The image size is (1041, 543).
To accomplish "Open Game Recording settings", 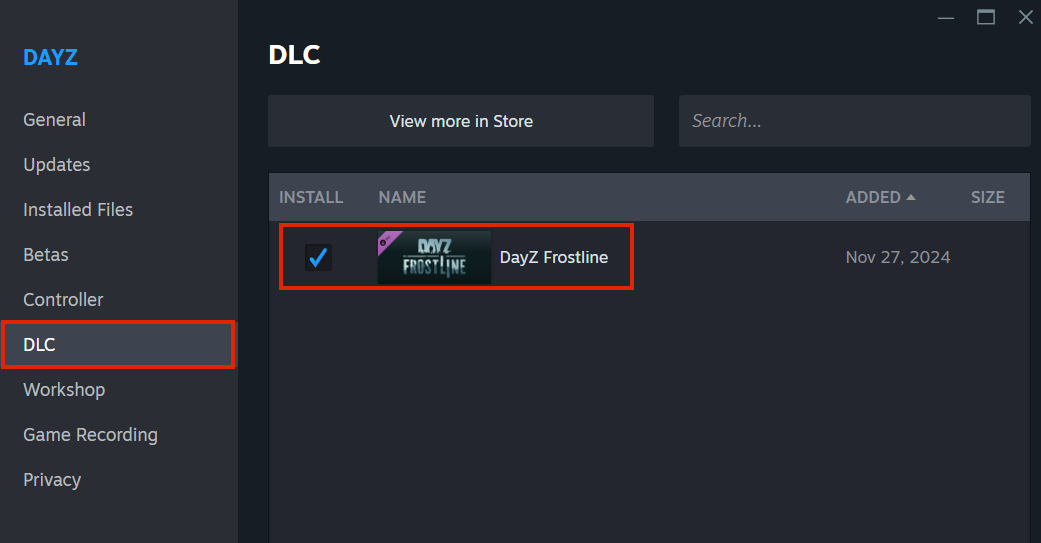I will click(90, 435).
